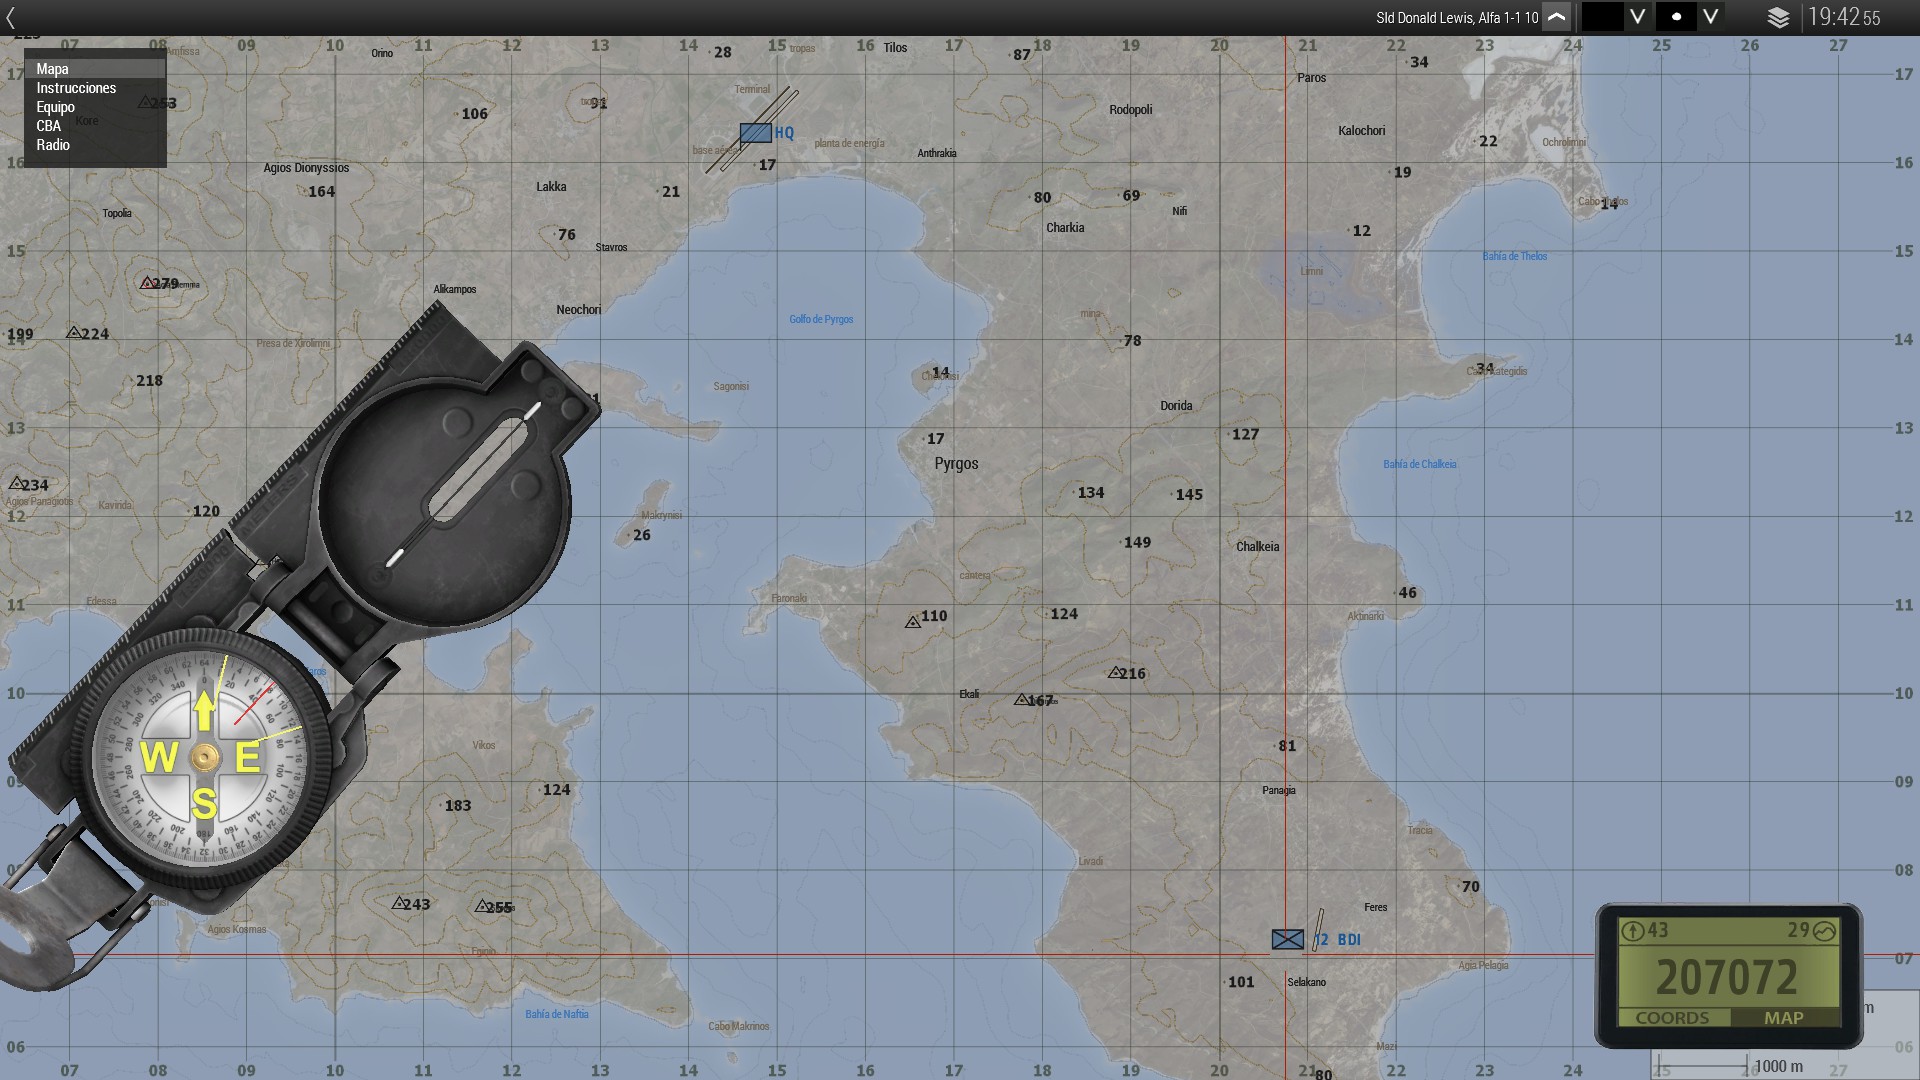This screenshot has width=1920, height=1080.
Task: Open the Instrucciones briefing entry
Action: coord(94,88)
